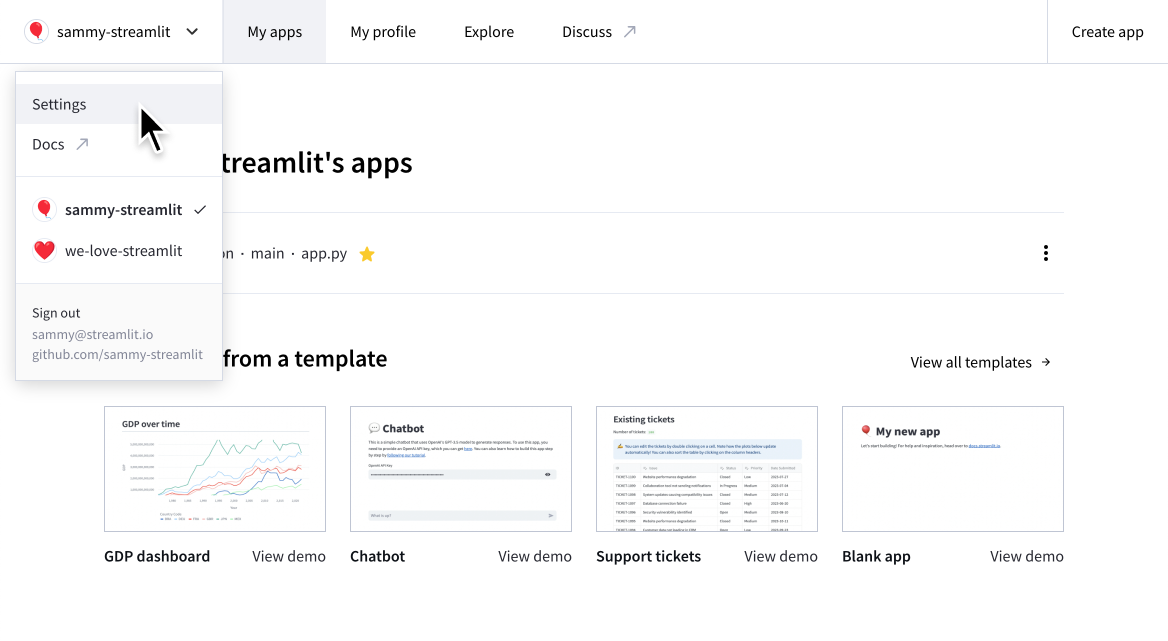Unfavorite the app by clicking the yellow star
1168x641 pixels.
366,253
